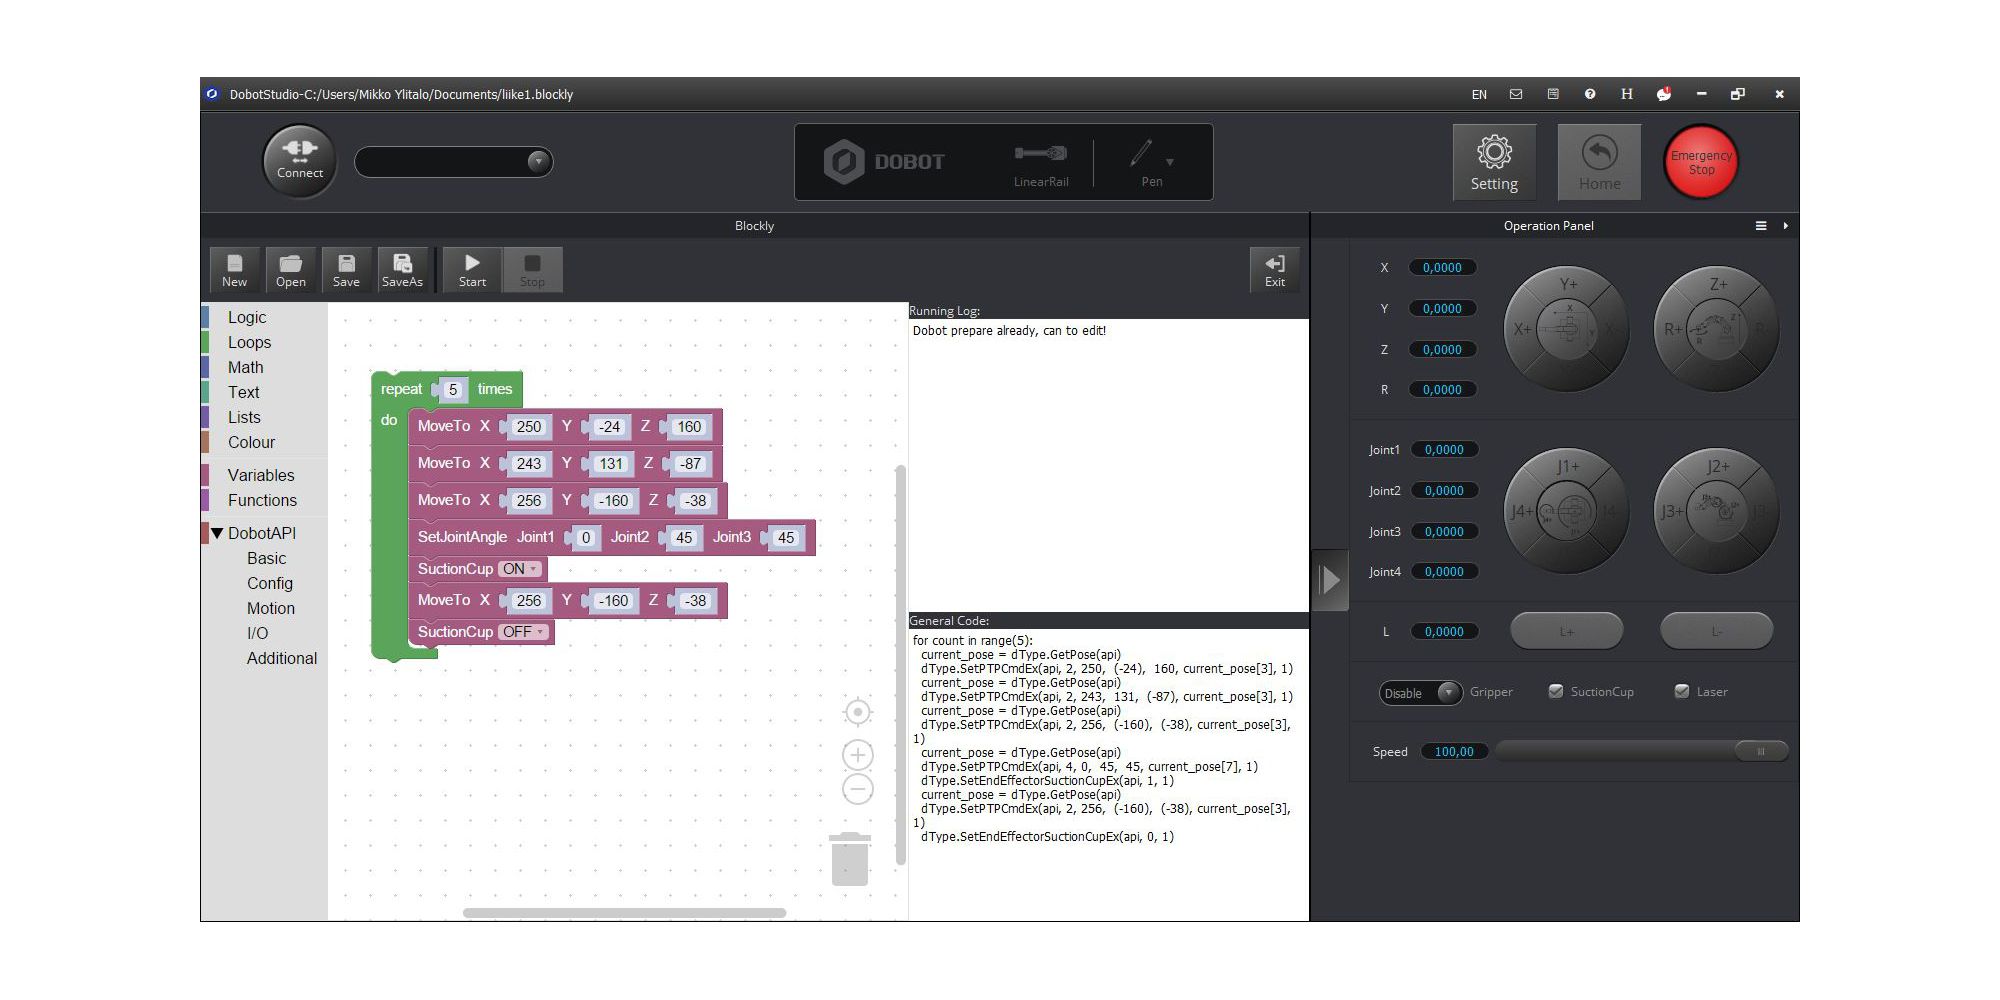The image size is (2000, 1000).
Task: Open the Pen end-effector dropdown
Action: point(1169,162)
